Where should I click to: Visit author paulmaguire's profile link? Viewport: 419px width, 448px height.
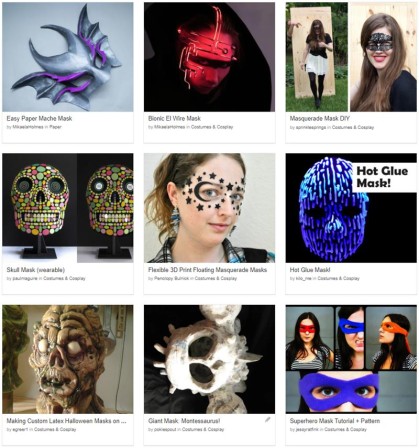click(x=25, y=278)
